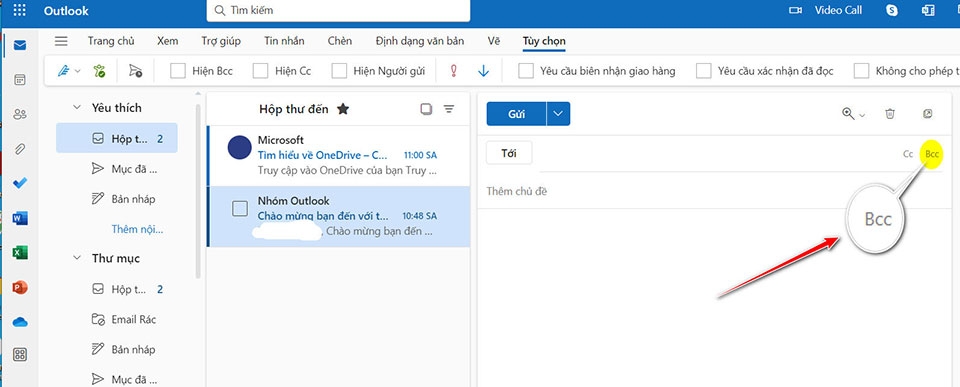Open the message list filter icon
This screenshot has height=387, width=960.
[449, 109]
